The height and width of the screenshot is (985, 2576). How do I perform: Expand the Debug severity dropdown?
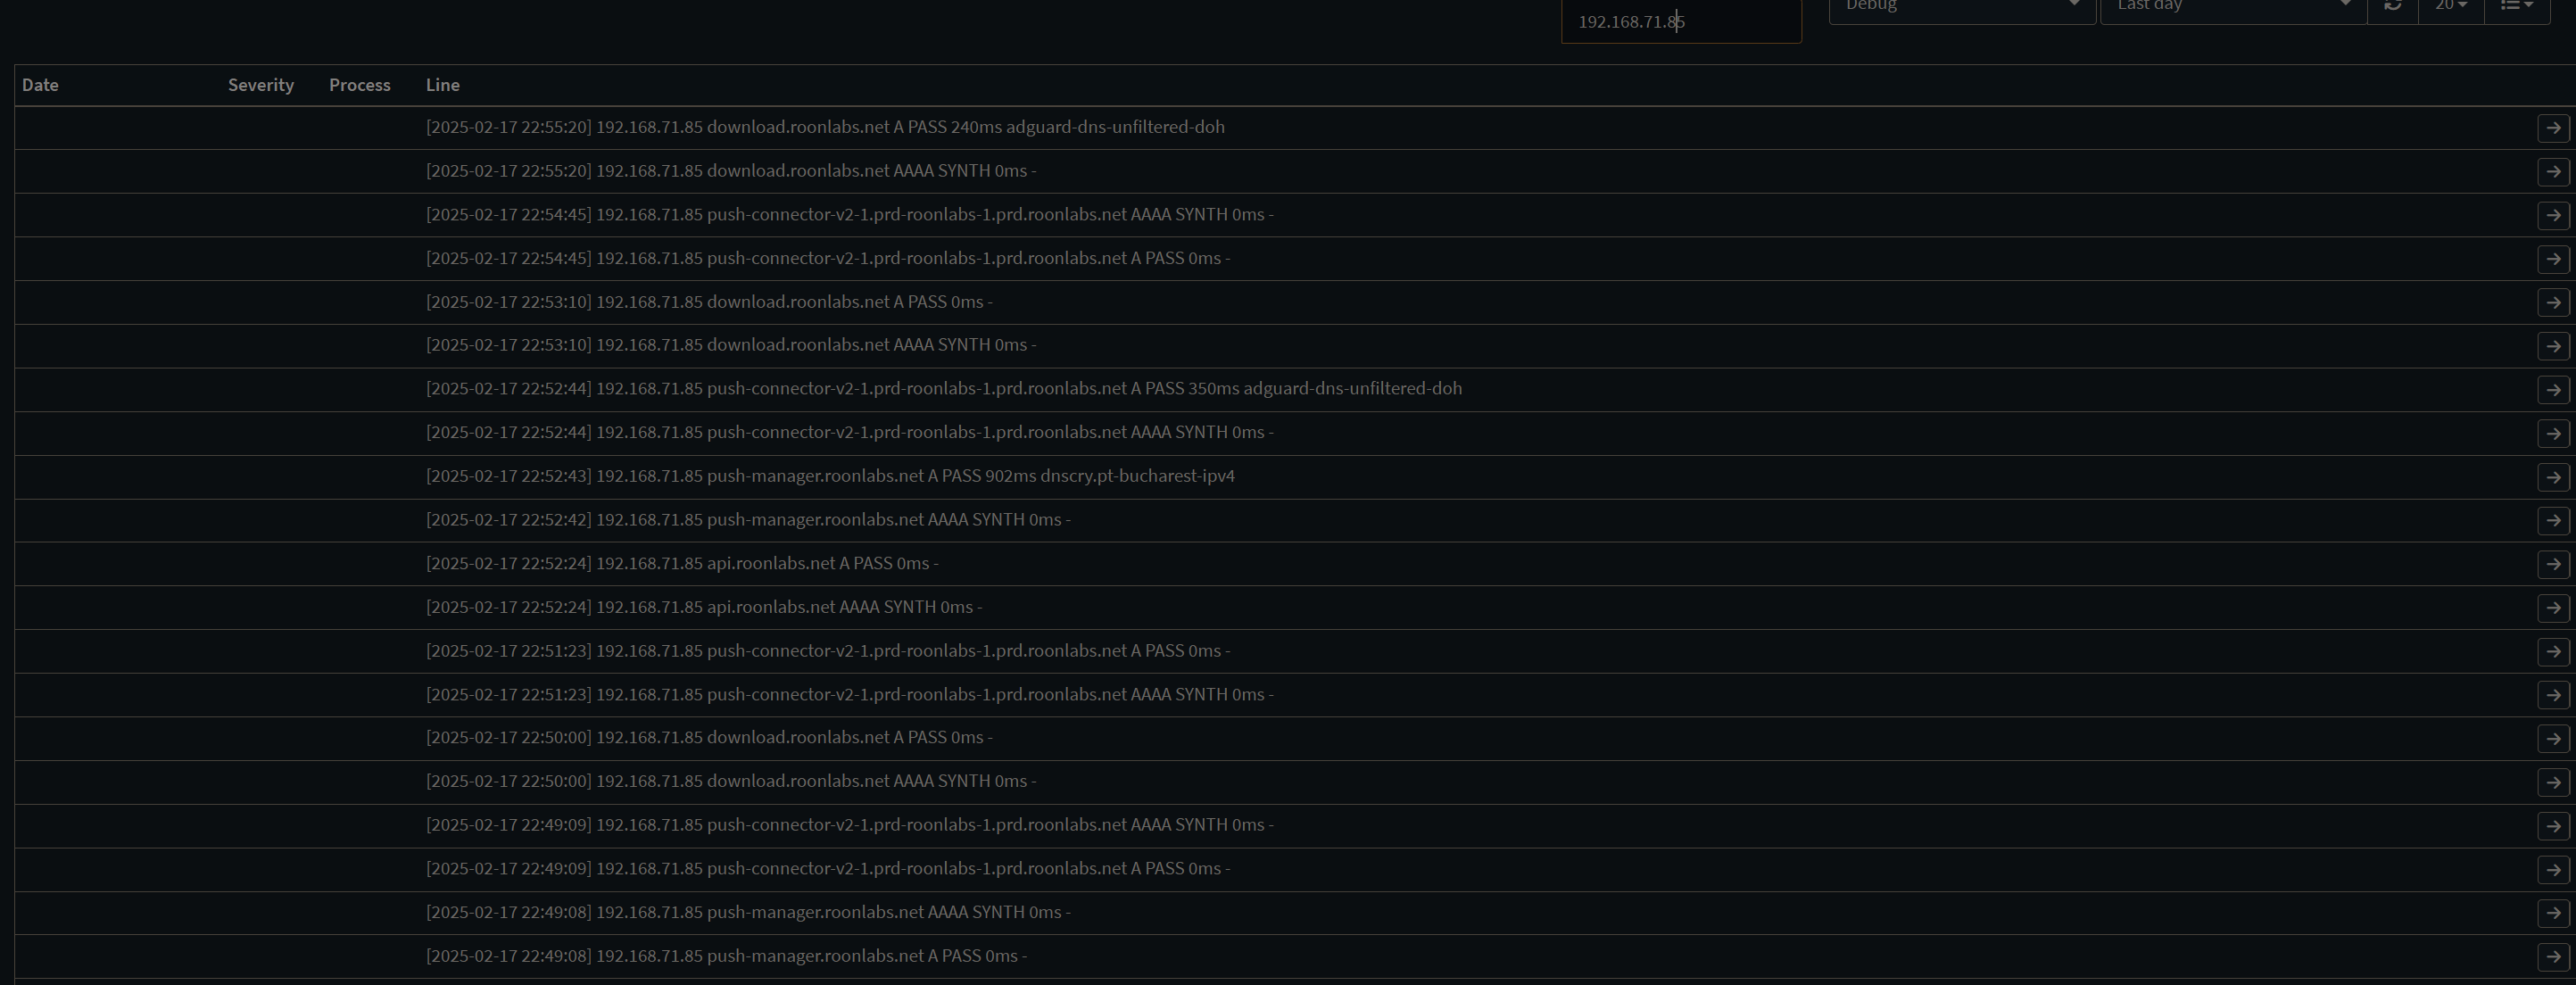pos(1962,8)
